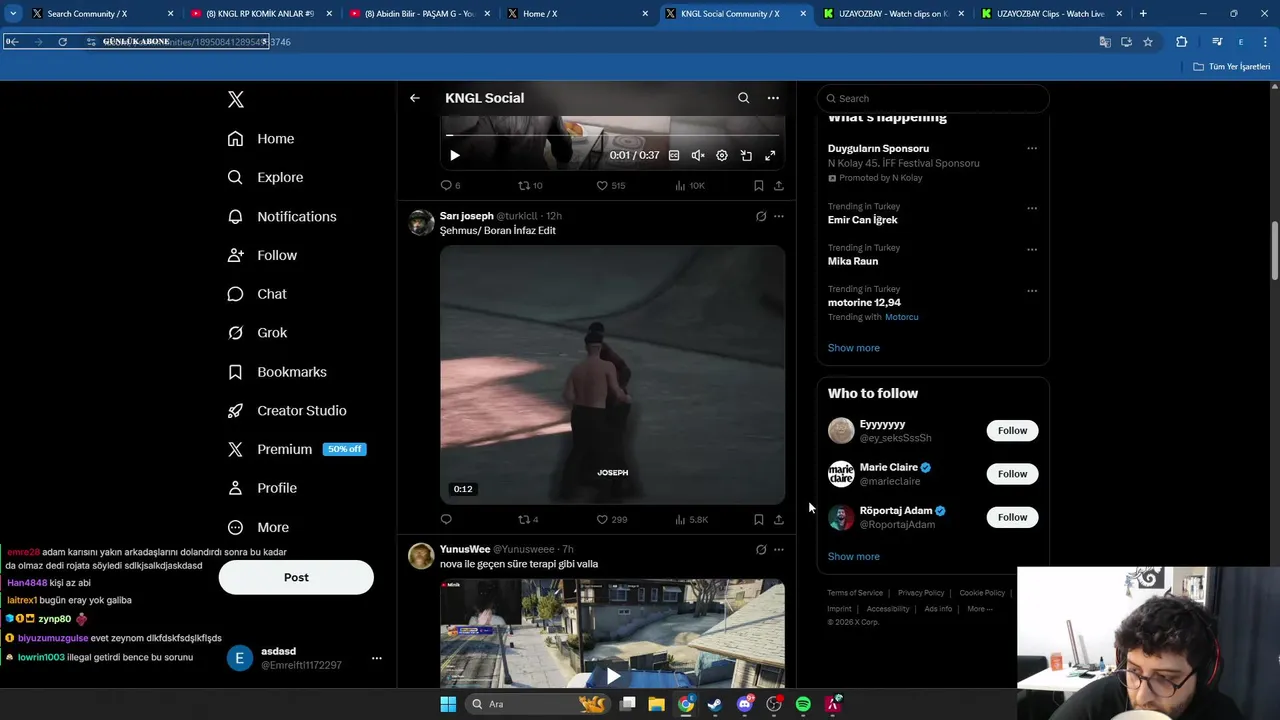Screen dimensions: 1280x720
Task: Show more under What's happening
Action: point(854,348)
